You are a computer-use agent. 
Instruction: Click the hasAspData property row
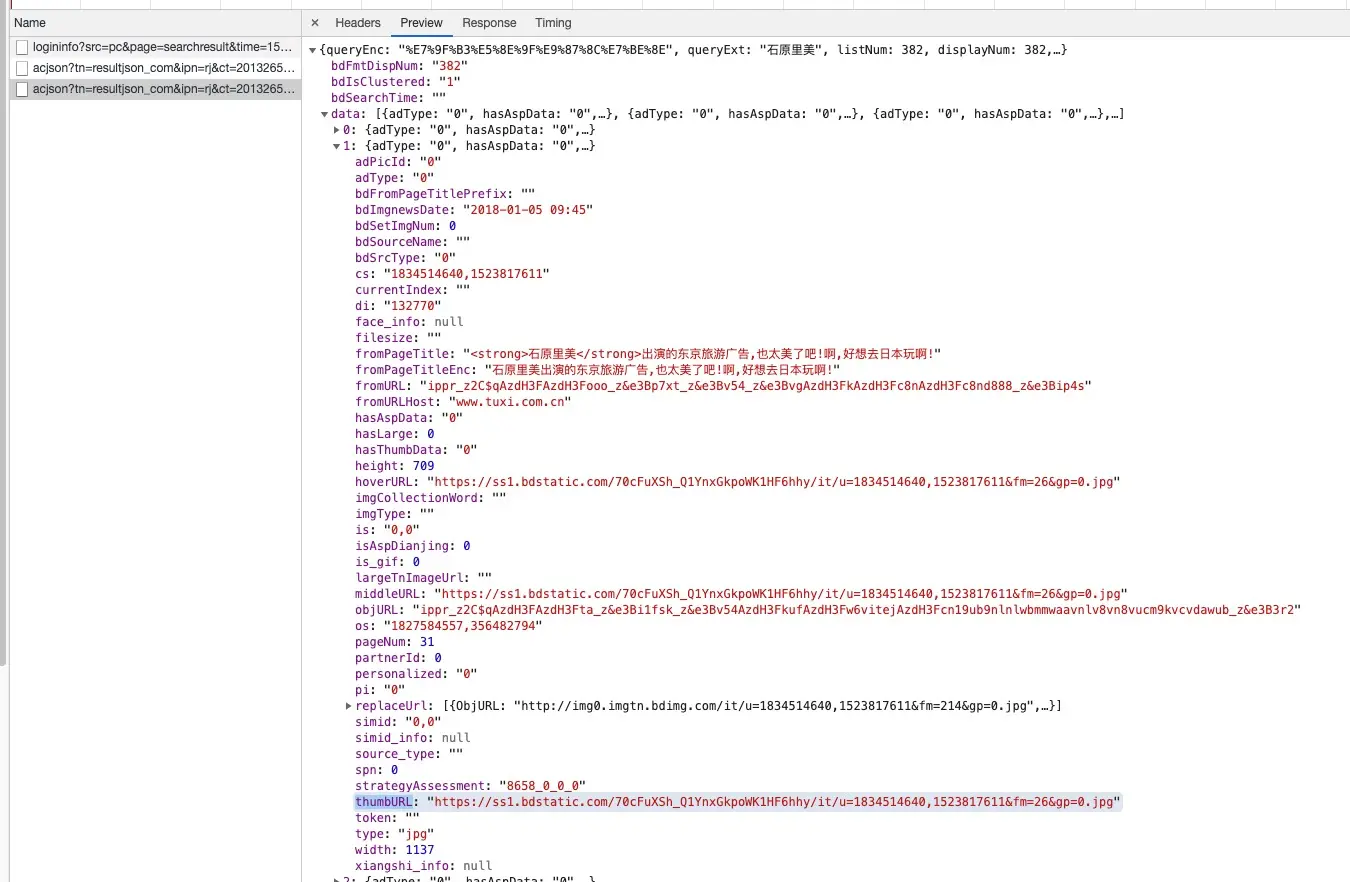pyautogui.click(x=409, y=418)
